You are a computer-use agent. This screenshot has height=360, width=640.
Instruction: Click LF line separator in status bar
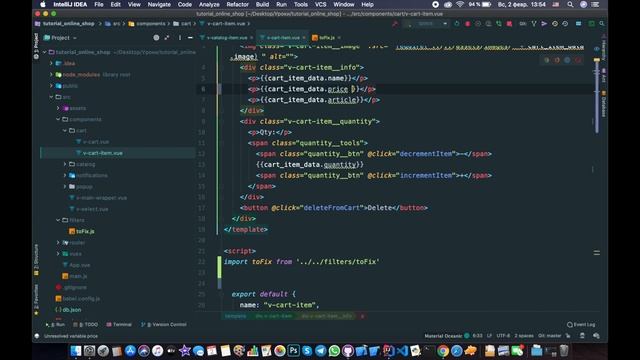489,336
